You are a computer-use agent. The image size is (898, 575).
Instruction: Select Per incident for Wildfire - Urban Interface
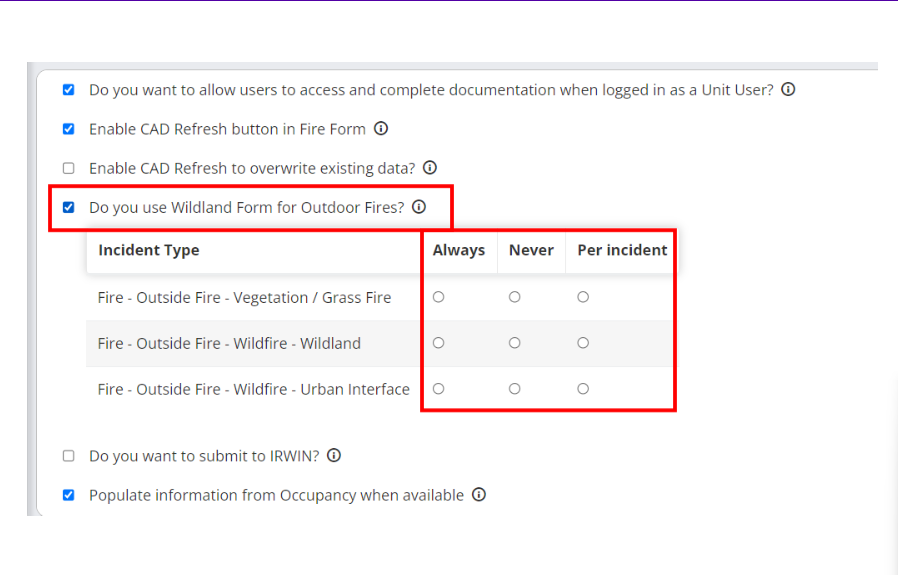[x=583, y=389]
